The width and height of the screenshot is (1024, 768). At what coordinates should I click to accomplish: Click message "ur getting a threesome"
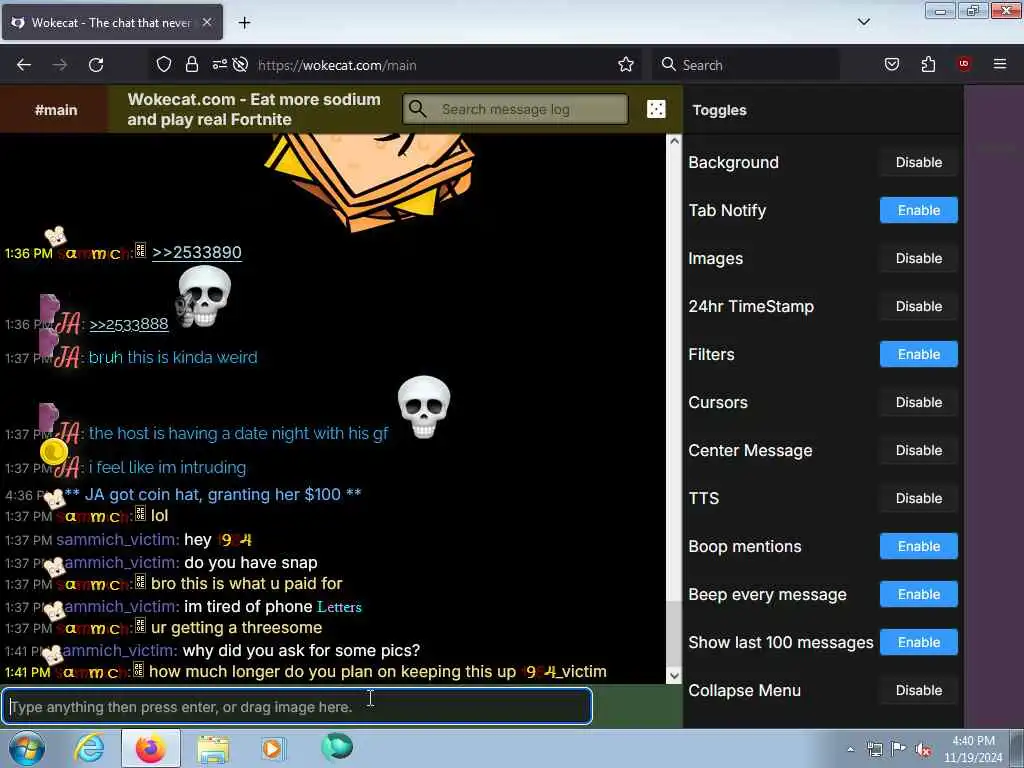[236, 628]
